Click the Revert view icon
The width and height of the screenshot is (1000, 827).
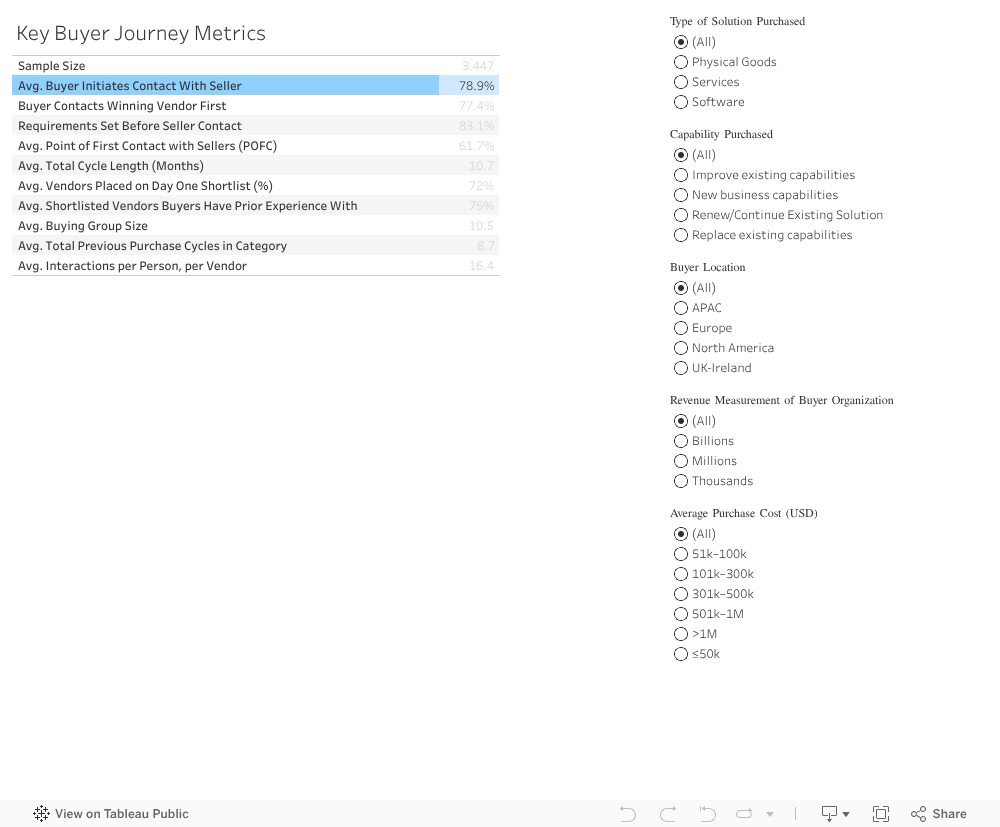[x=707, y=814]
